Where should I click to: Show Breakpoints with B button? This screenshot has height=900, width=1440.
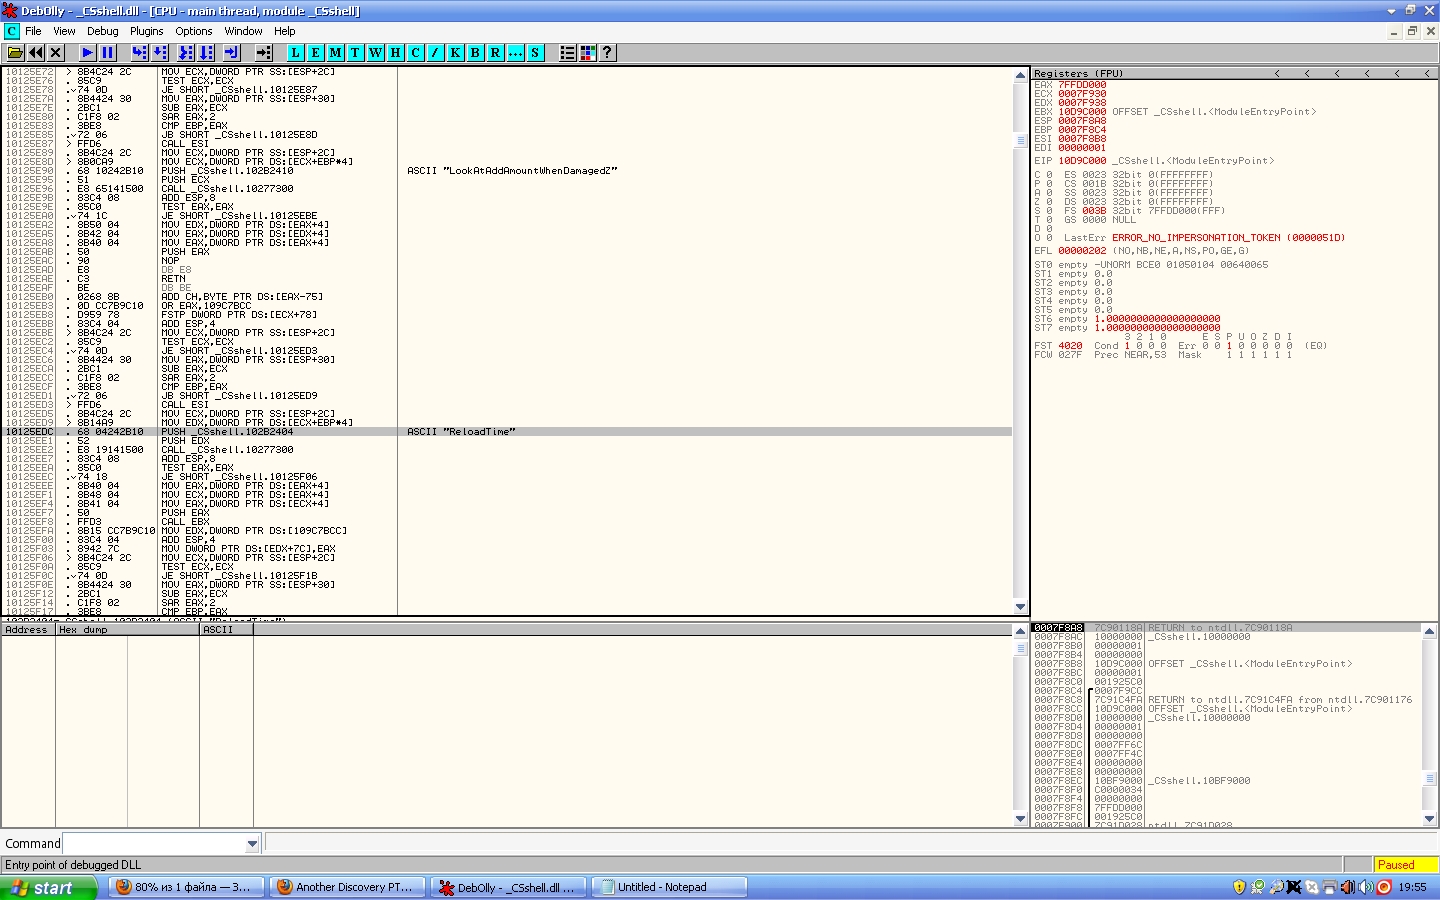click(476, 52)
